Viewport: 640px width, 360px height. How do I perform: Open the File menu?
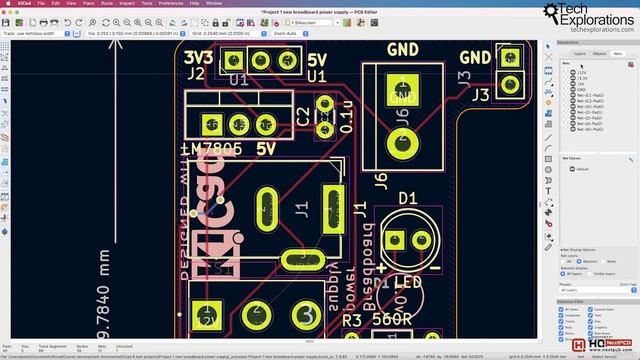tap(41, 3)
